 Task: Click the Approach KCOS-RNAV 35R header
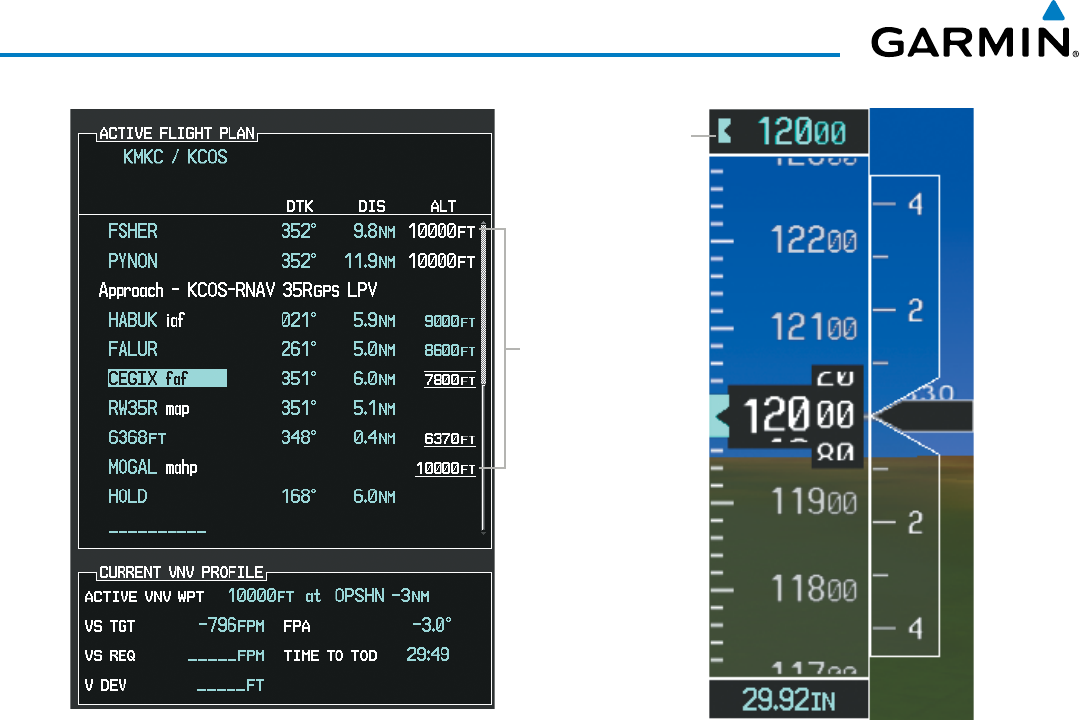[238, 290]
